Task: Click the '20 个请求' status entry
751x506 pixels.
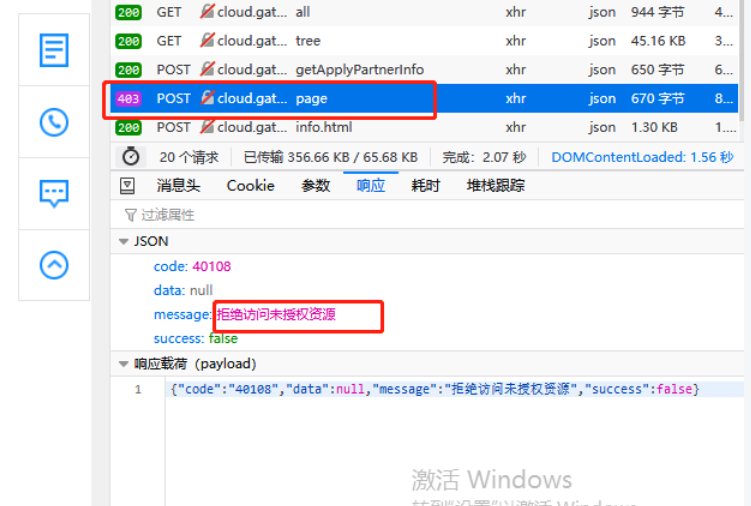Action: pos(189,157)
